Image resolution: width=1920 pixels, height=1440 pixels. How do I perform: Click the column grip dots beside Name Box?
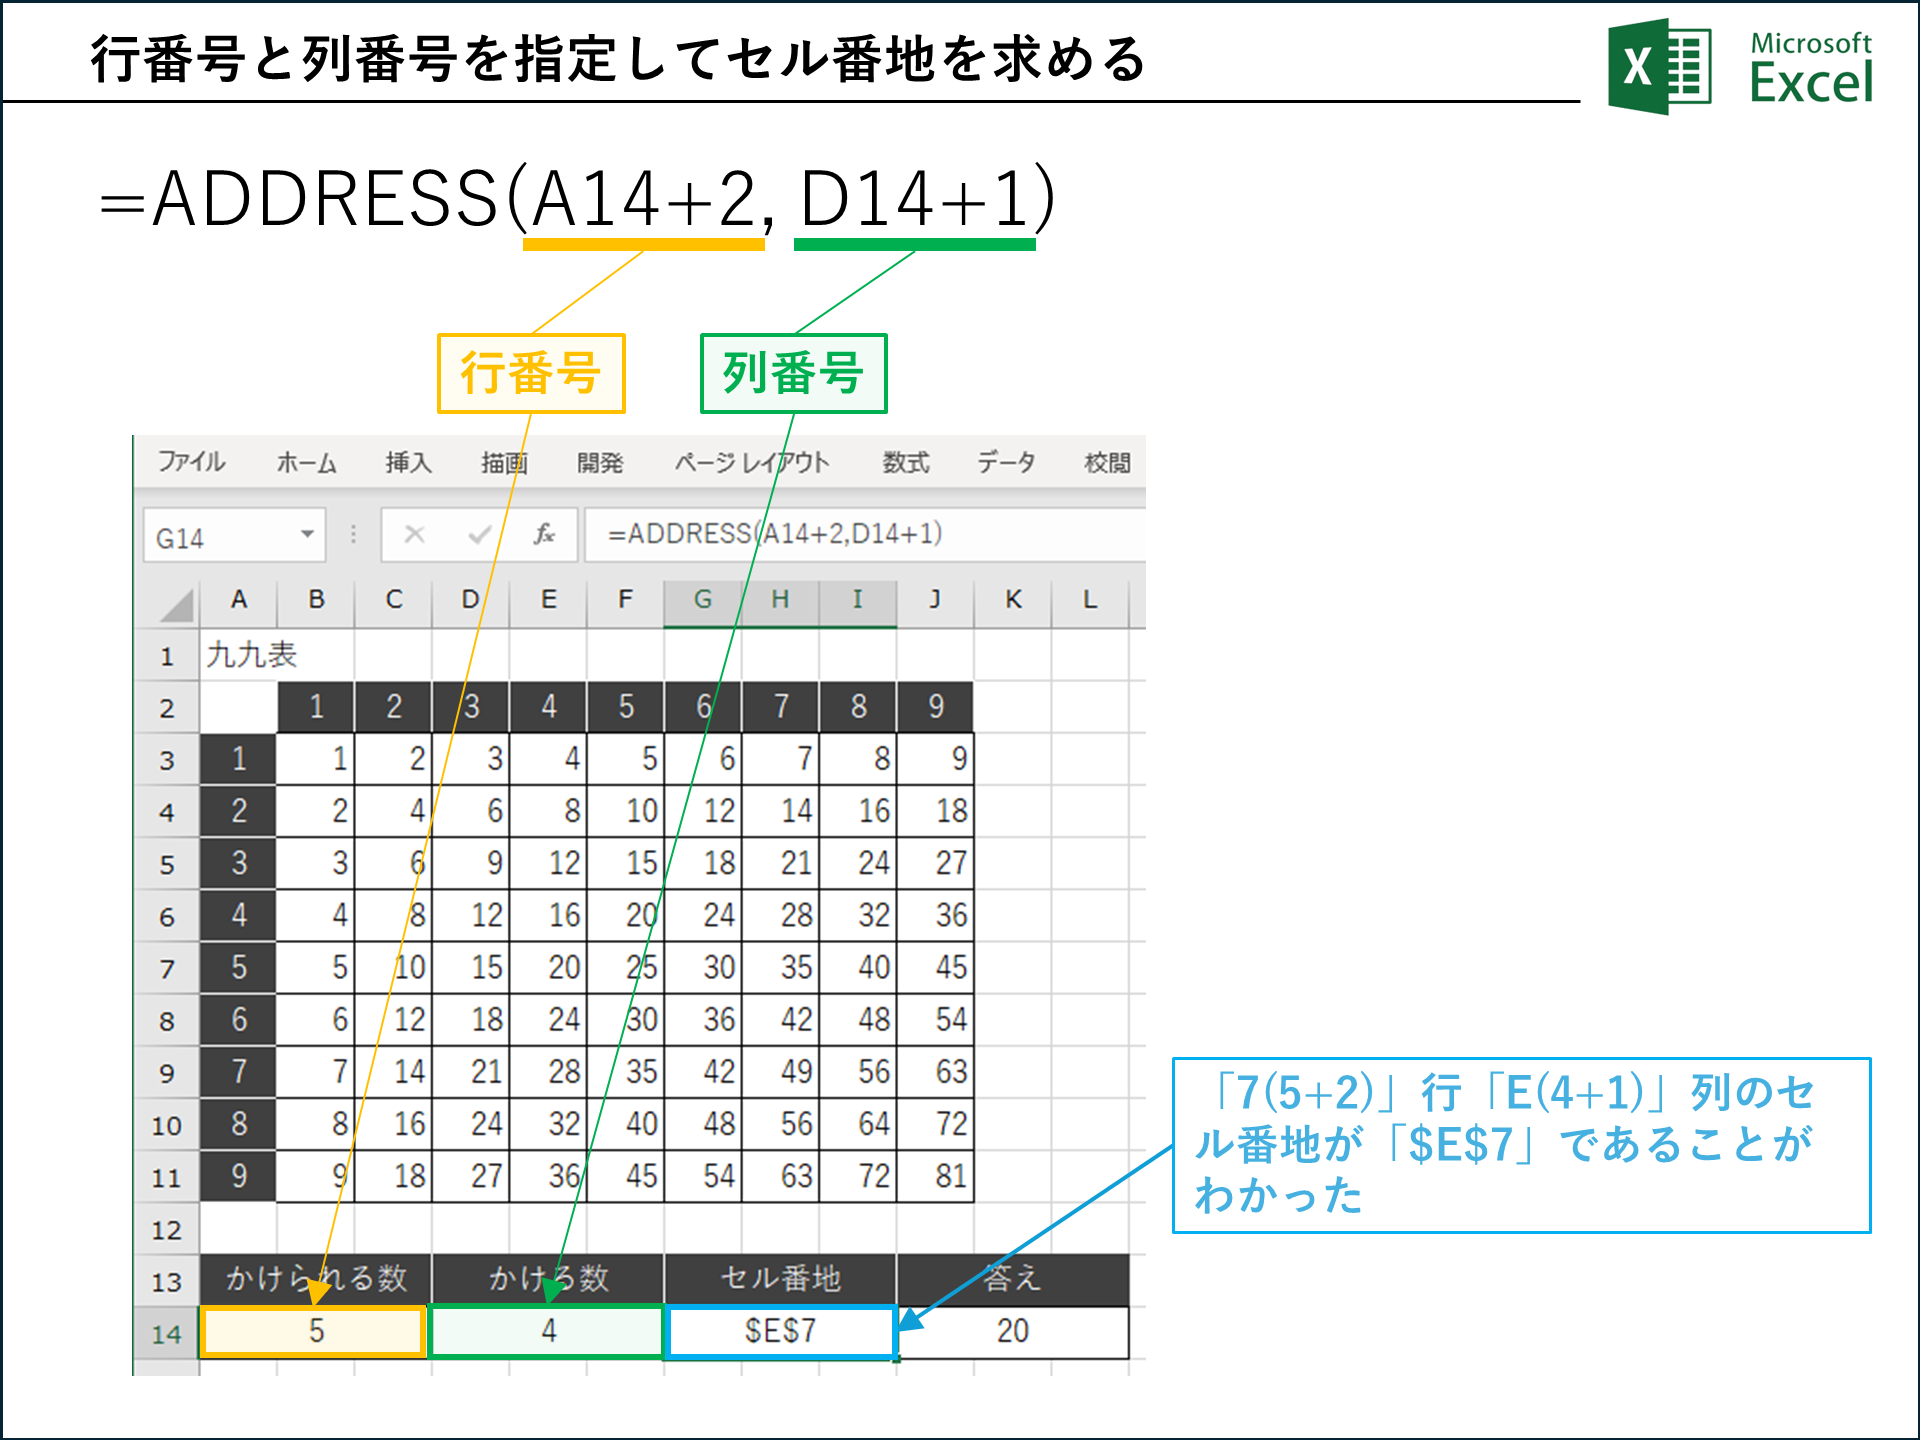[x=353, y=535]
